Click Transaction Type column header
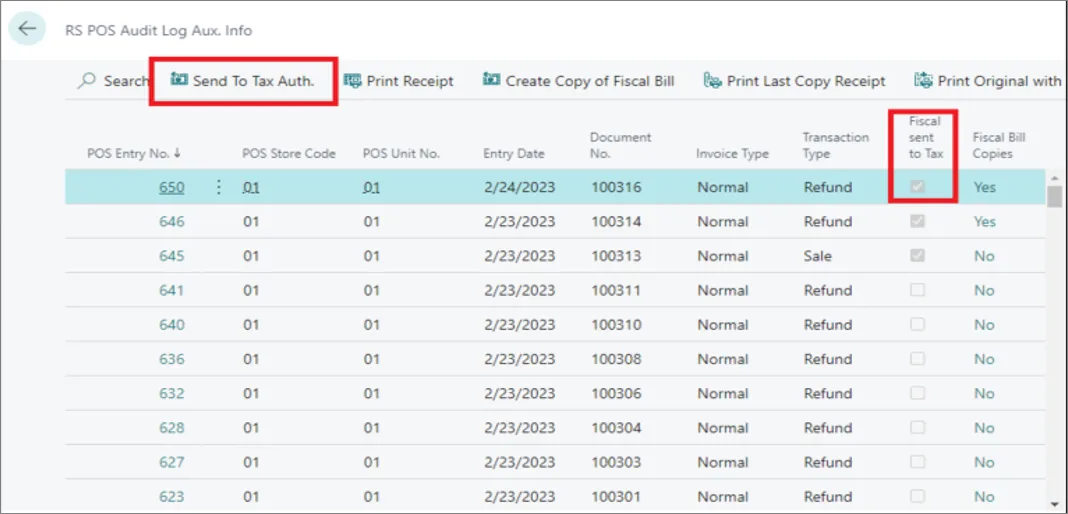The image size is (1068, 514). [836, 146]
